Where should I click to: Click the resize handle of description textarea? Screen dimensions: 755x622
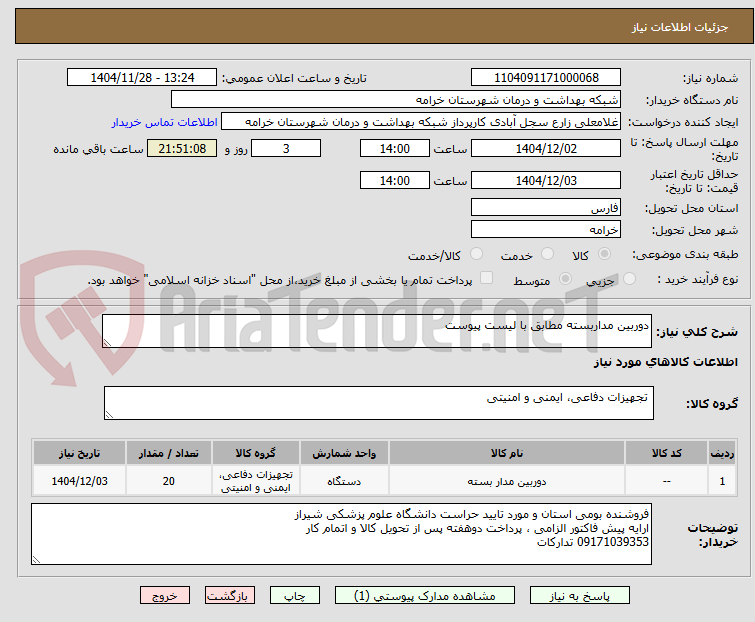(107, 343)
